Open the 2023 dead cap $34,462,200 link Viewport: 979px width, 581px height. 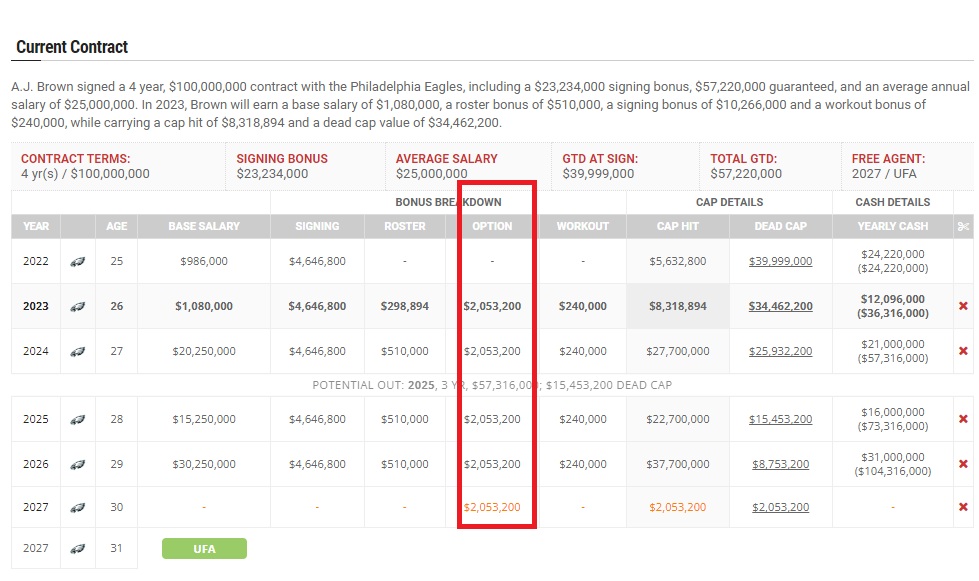pos(780,306)
